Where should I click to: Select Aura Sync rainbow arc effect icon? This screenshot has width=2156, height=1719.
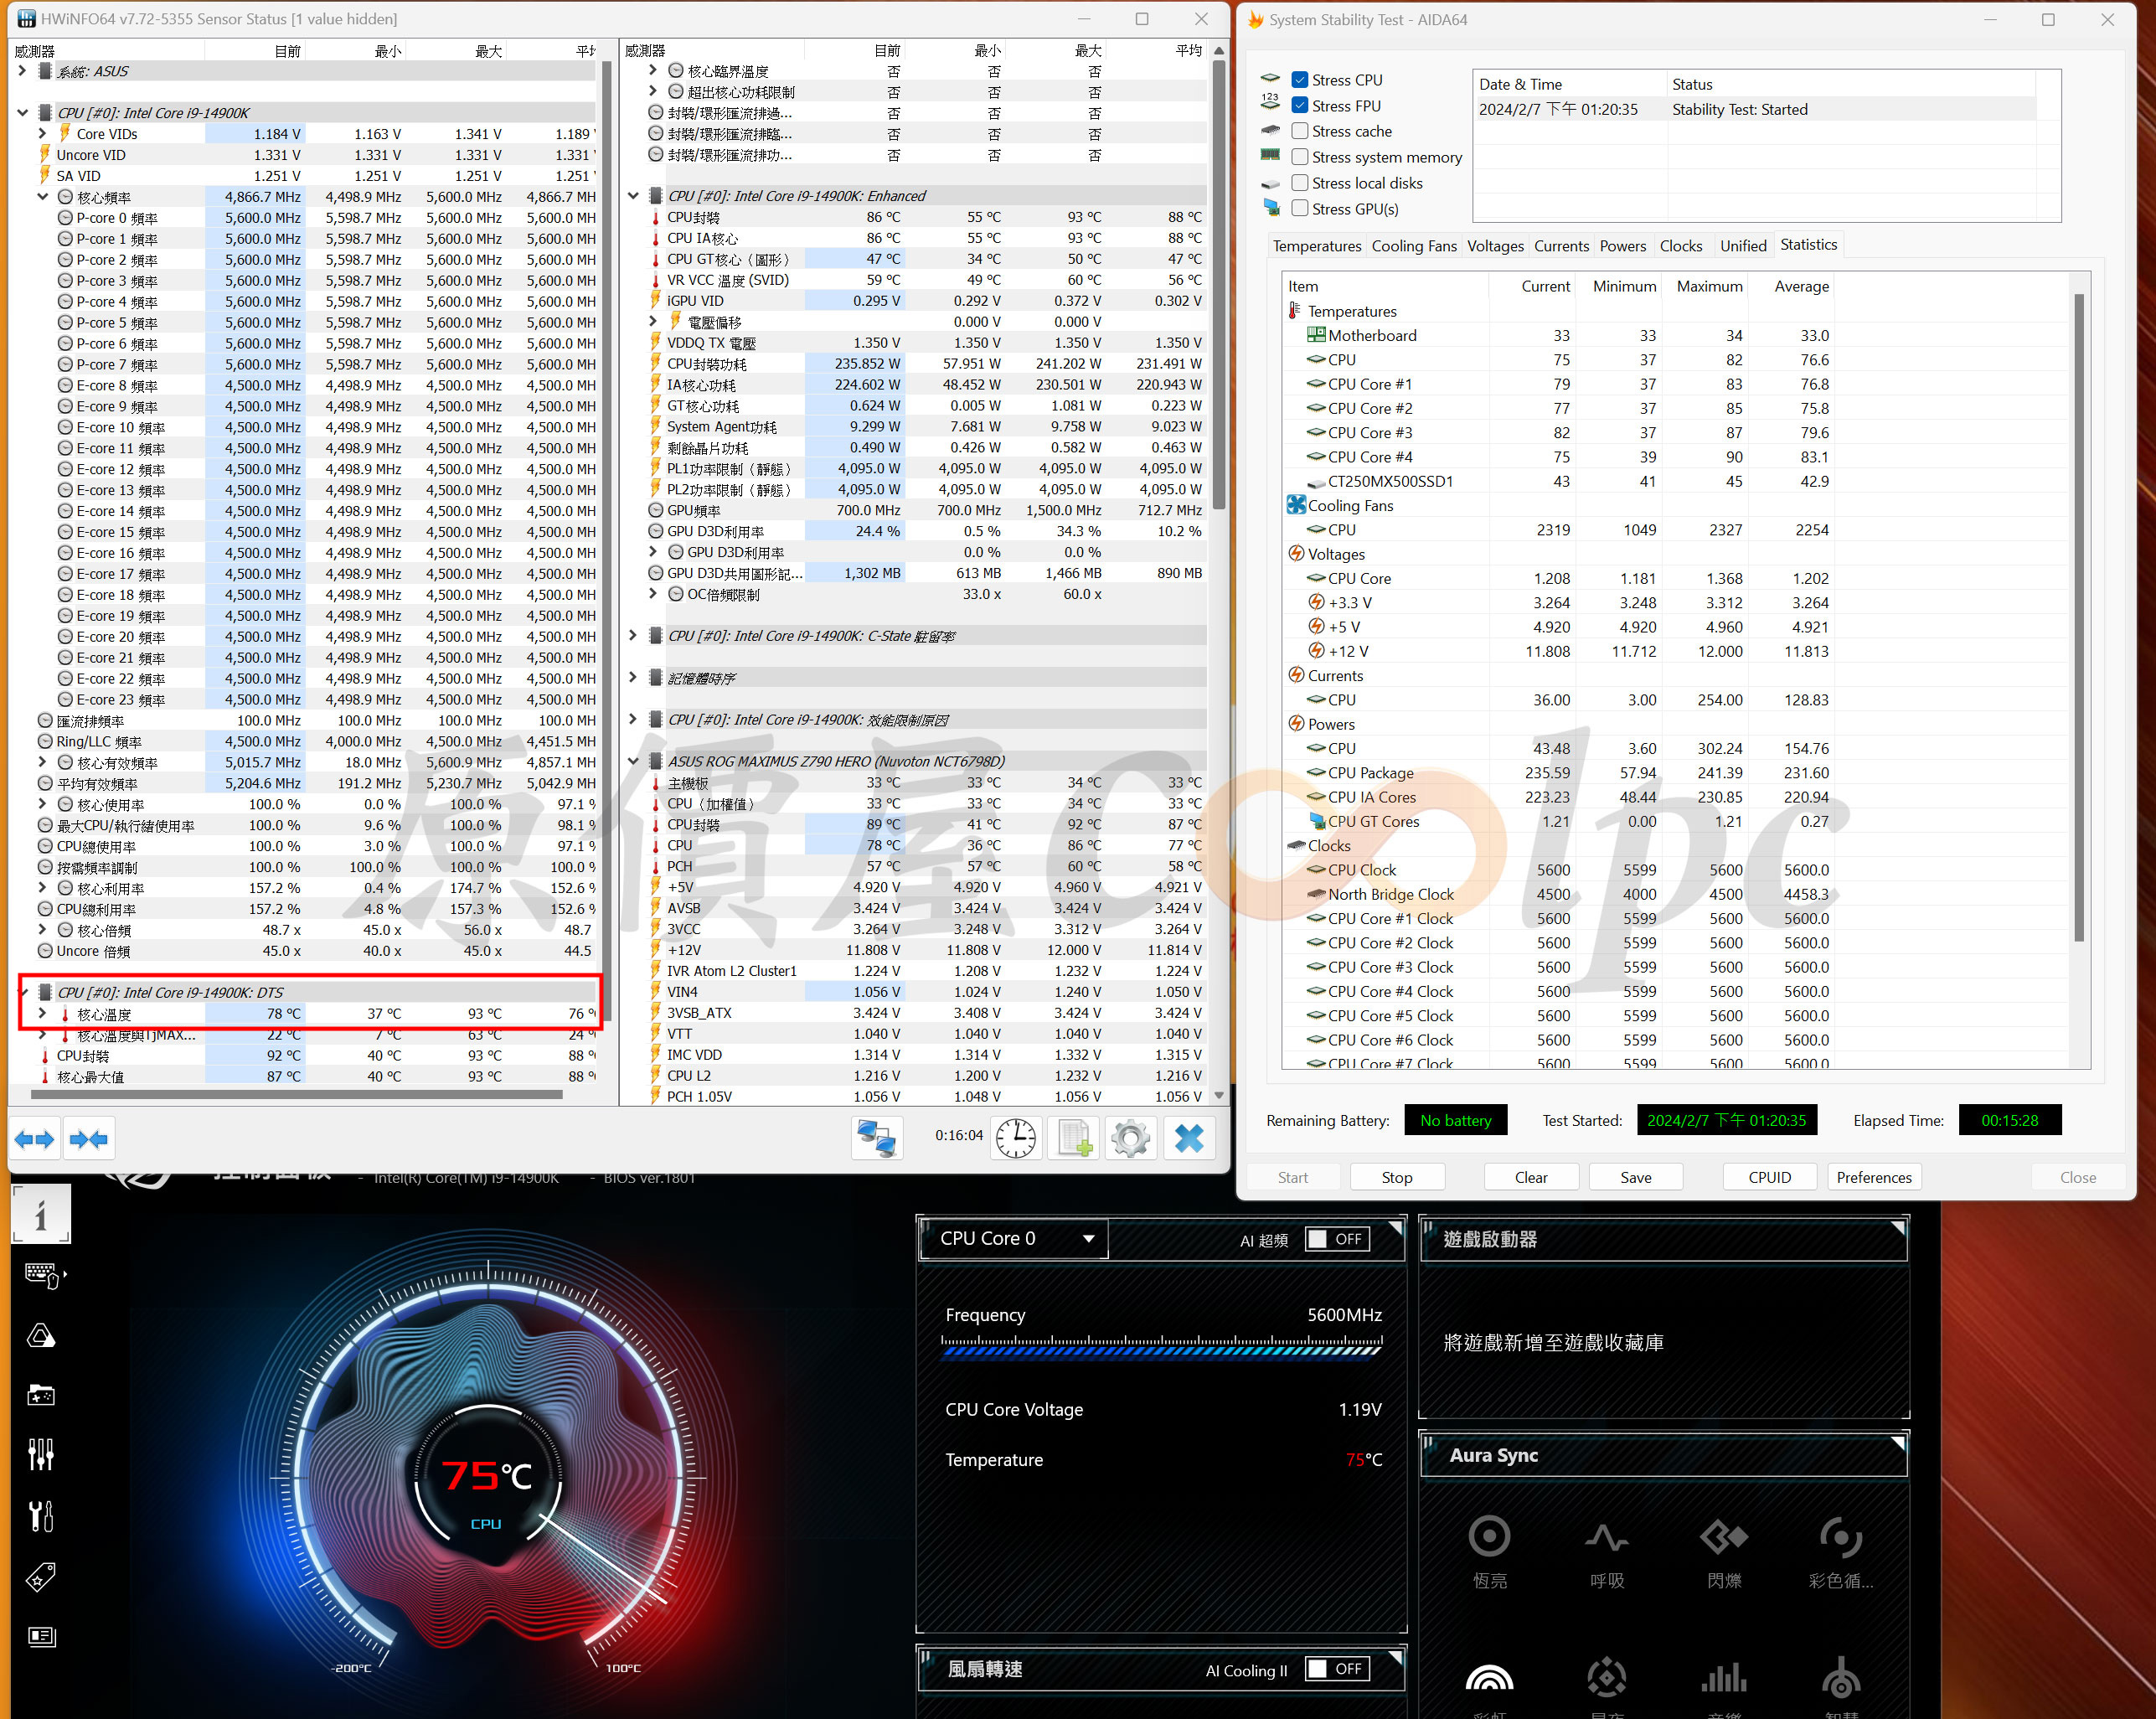pos(1489,1677)
